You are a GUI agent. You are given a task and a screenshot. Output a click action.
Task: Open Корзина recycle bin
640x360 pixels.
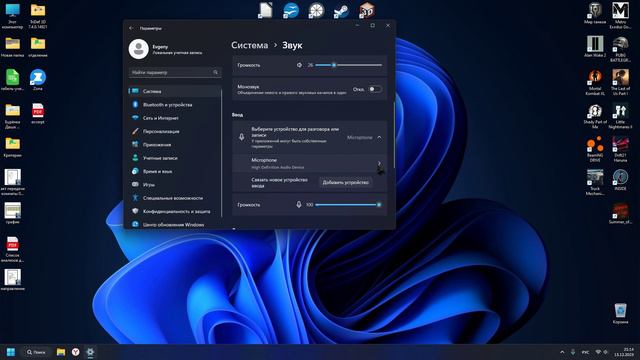[x=620, y=313]
